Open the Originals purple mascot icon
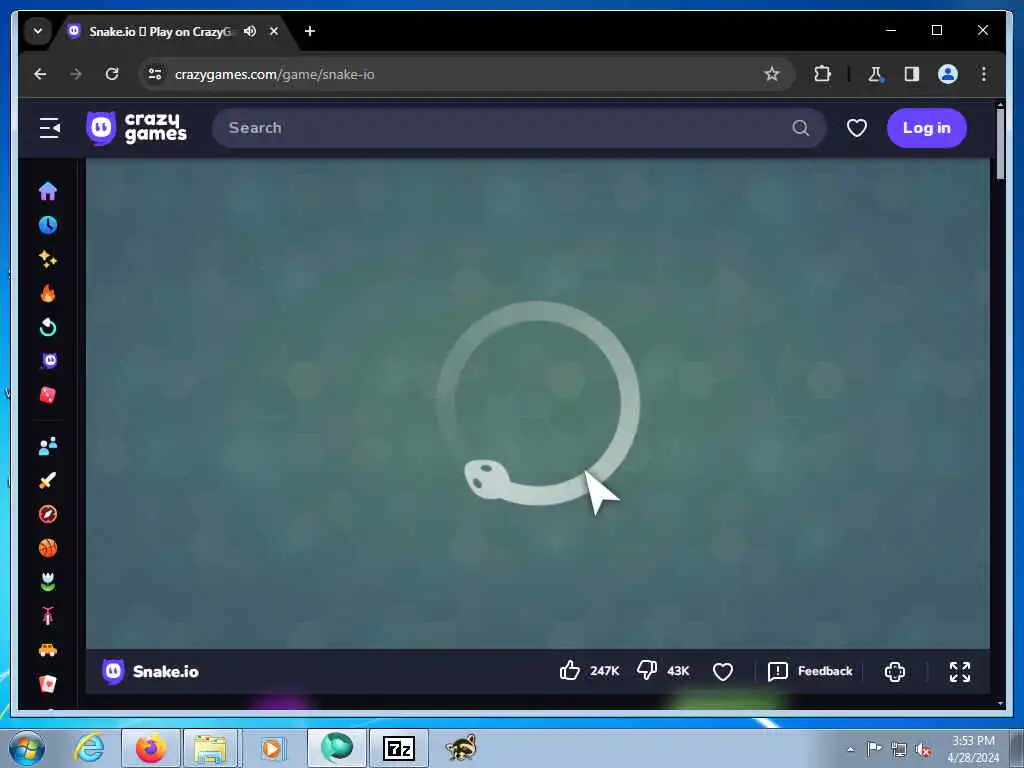 [x=49, y=361]
